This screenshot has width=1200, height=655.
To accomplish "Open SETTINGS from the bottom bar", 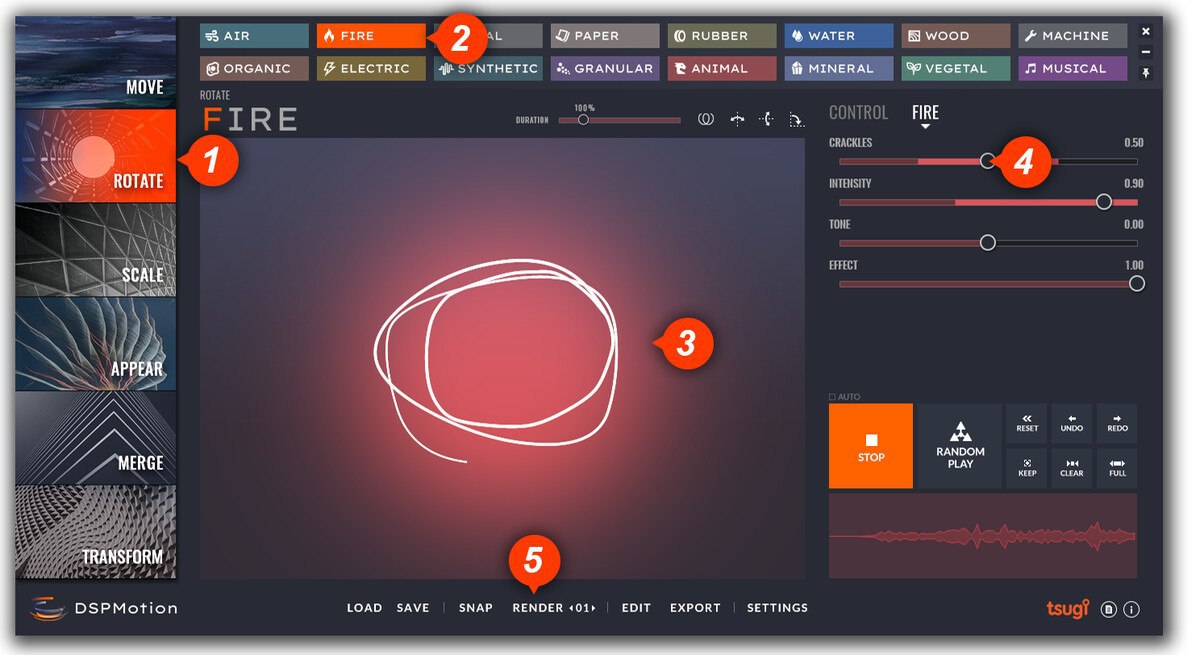I will click(x=777, y=608).
